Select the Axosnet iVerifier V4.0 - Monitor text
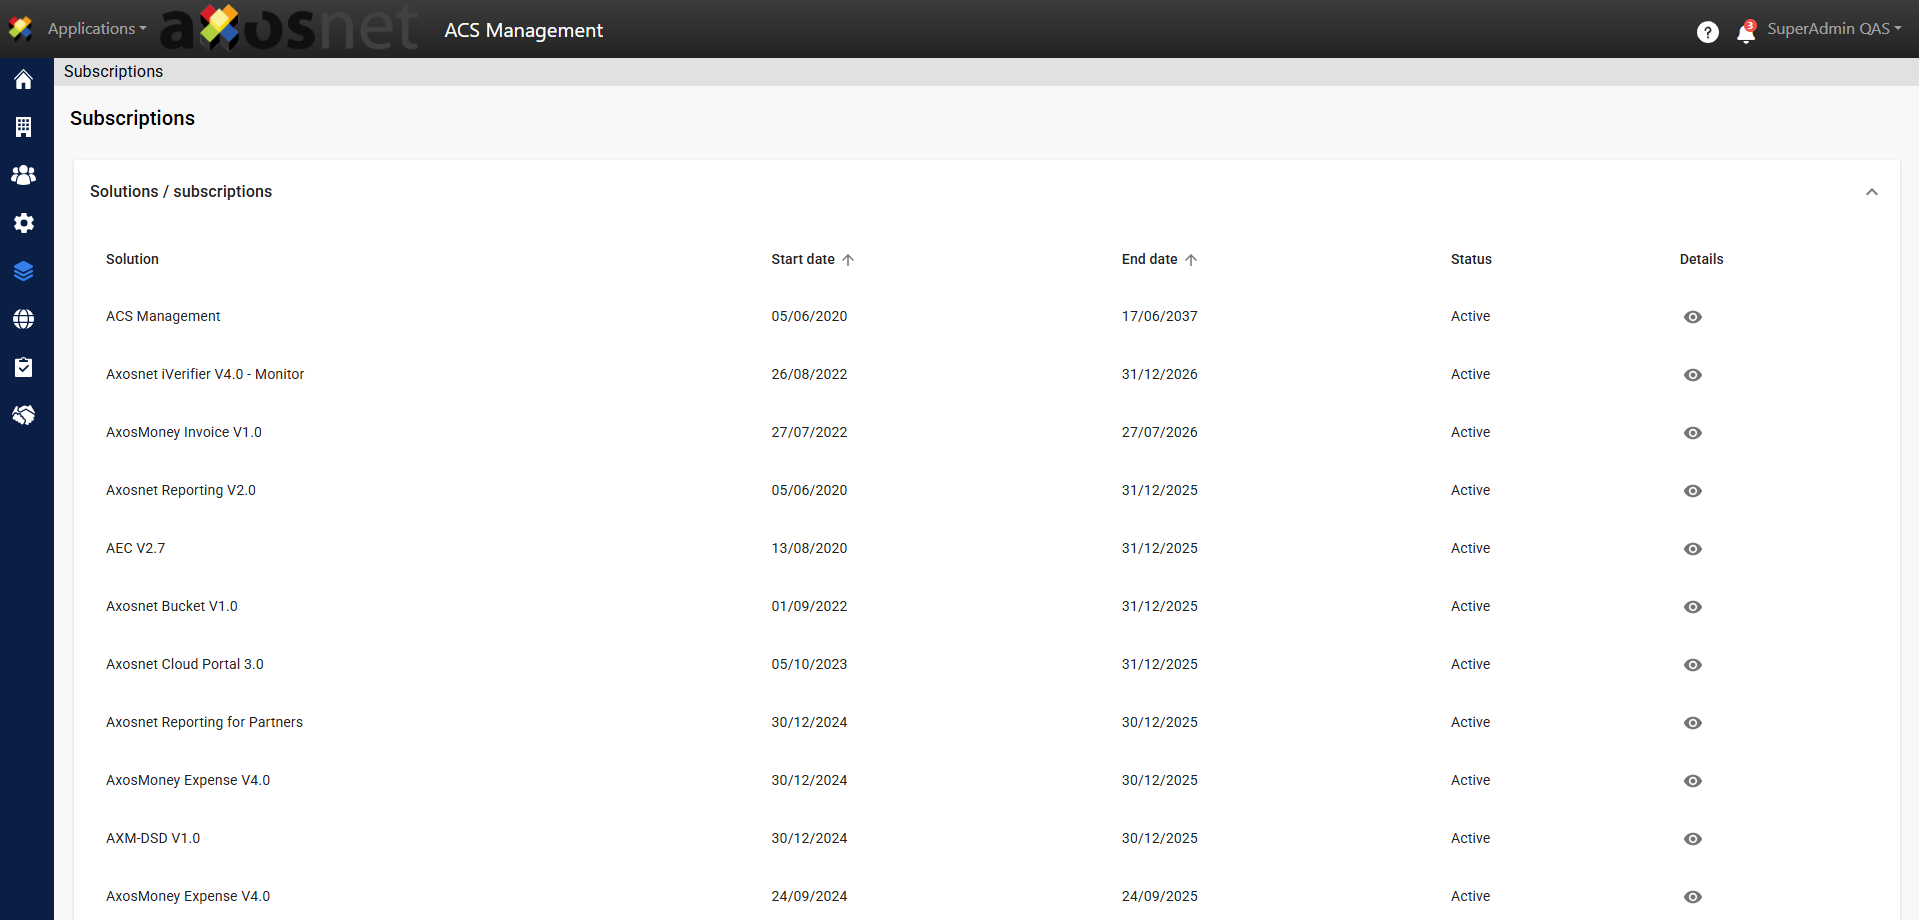 (x=205, y=374)
